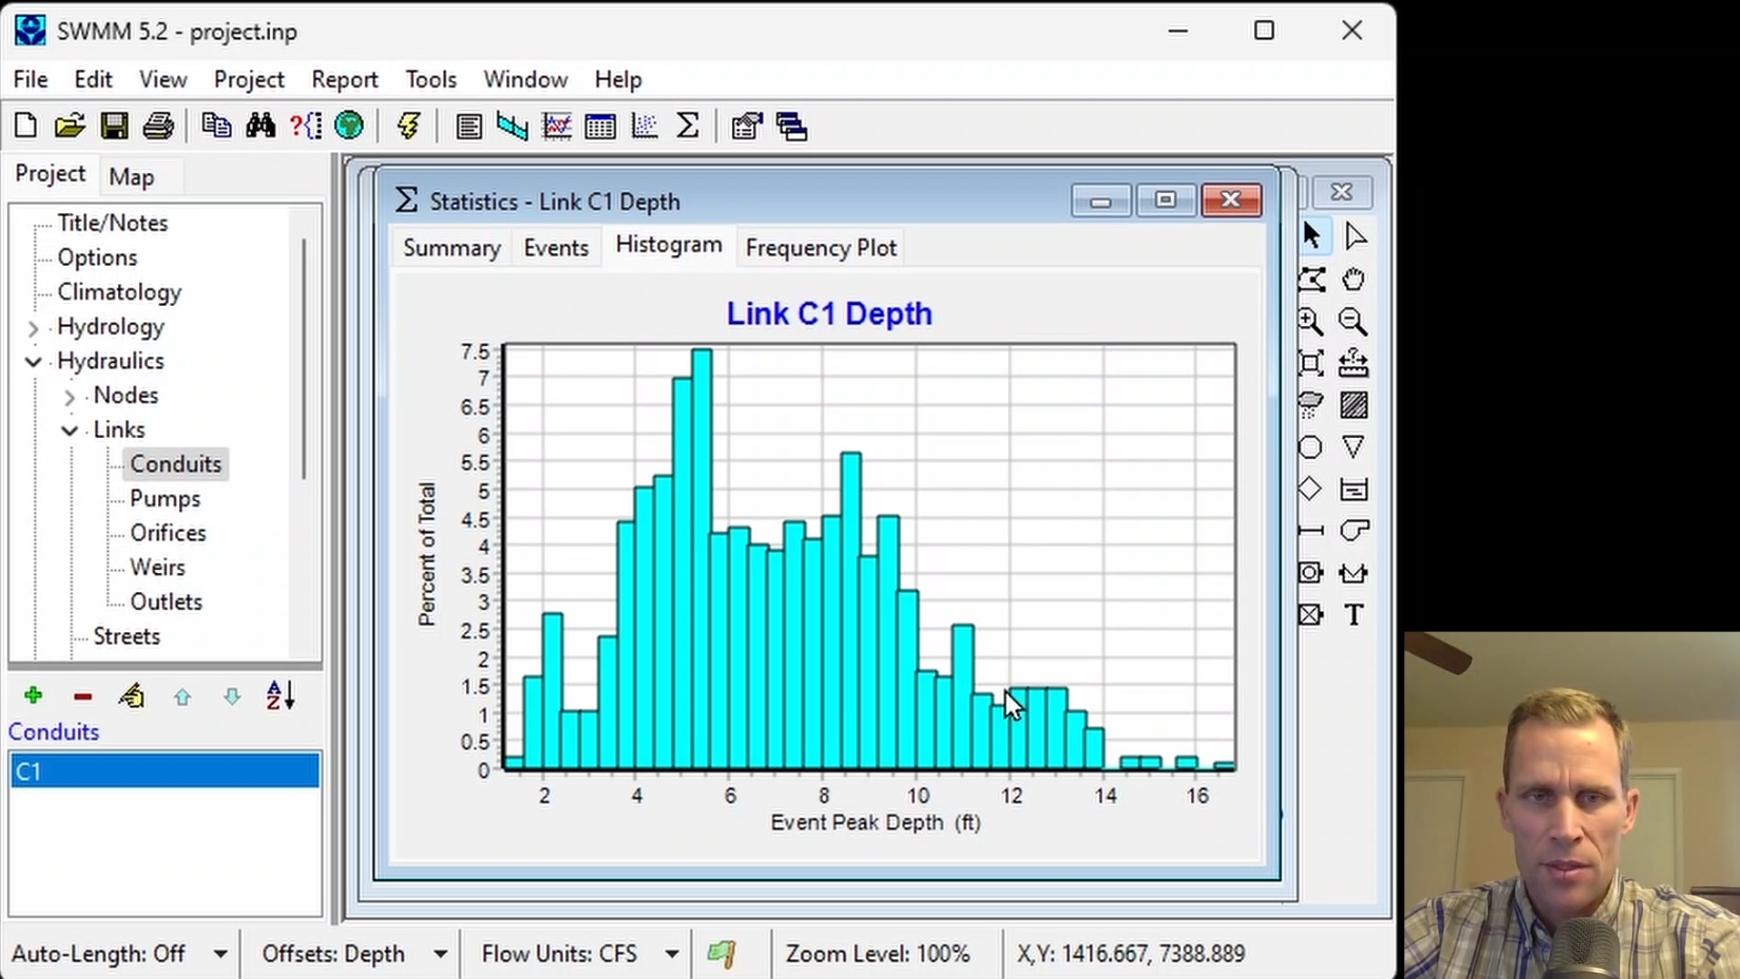Sort conduits with the A-Z sort icon
Viewport: 1740px width, 979px height.
[x=280, y=695]
